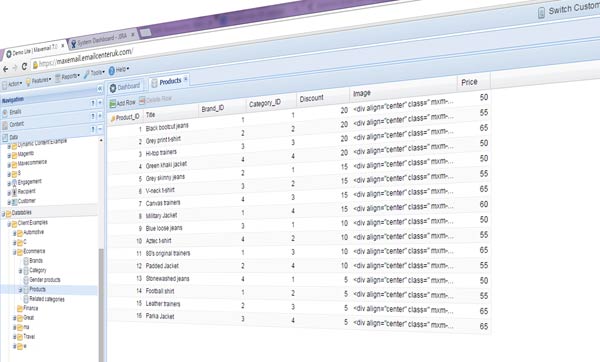Click the price 60 cell of Military Jacket
Viewport: 600px width, 362px height.
pyautogui.click(x=484, y=204)
